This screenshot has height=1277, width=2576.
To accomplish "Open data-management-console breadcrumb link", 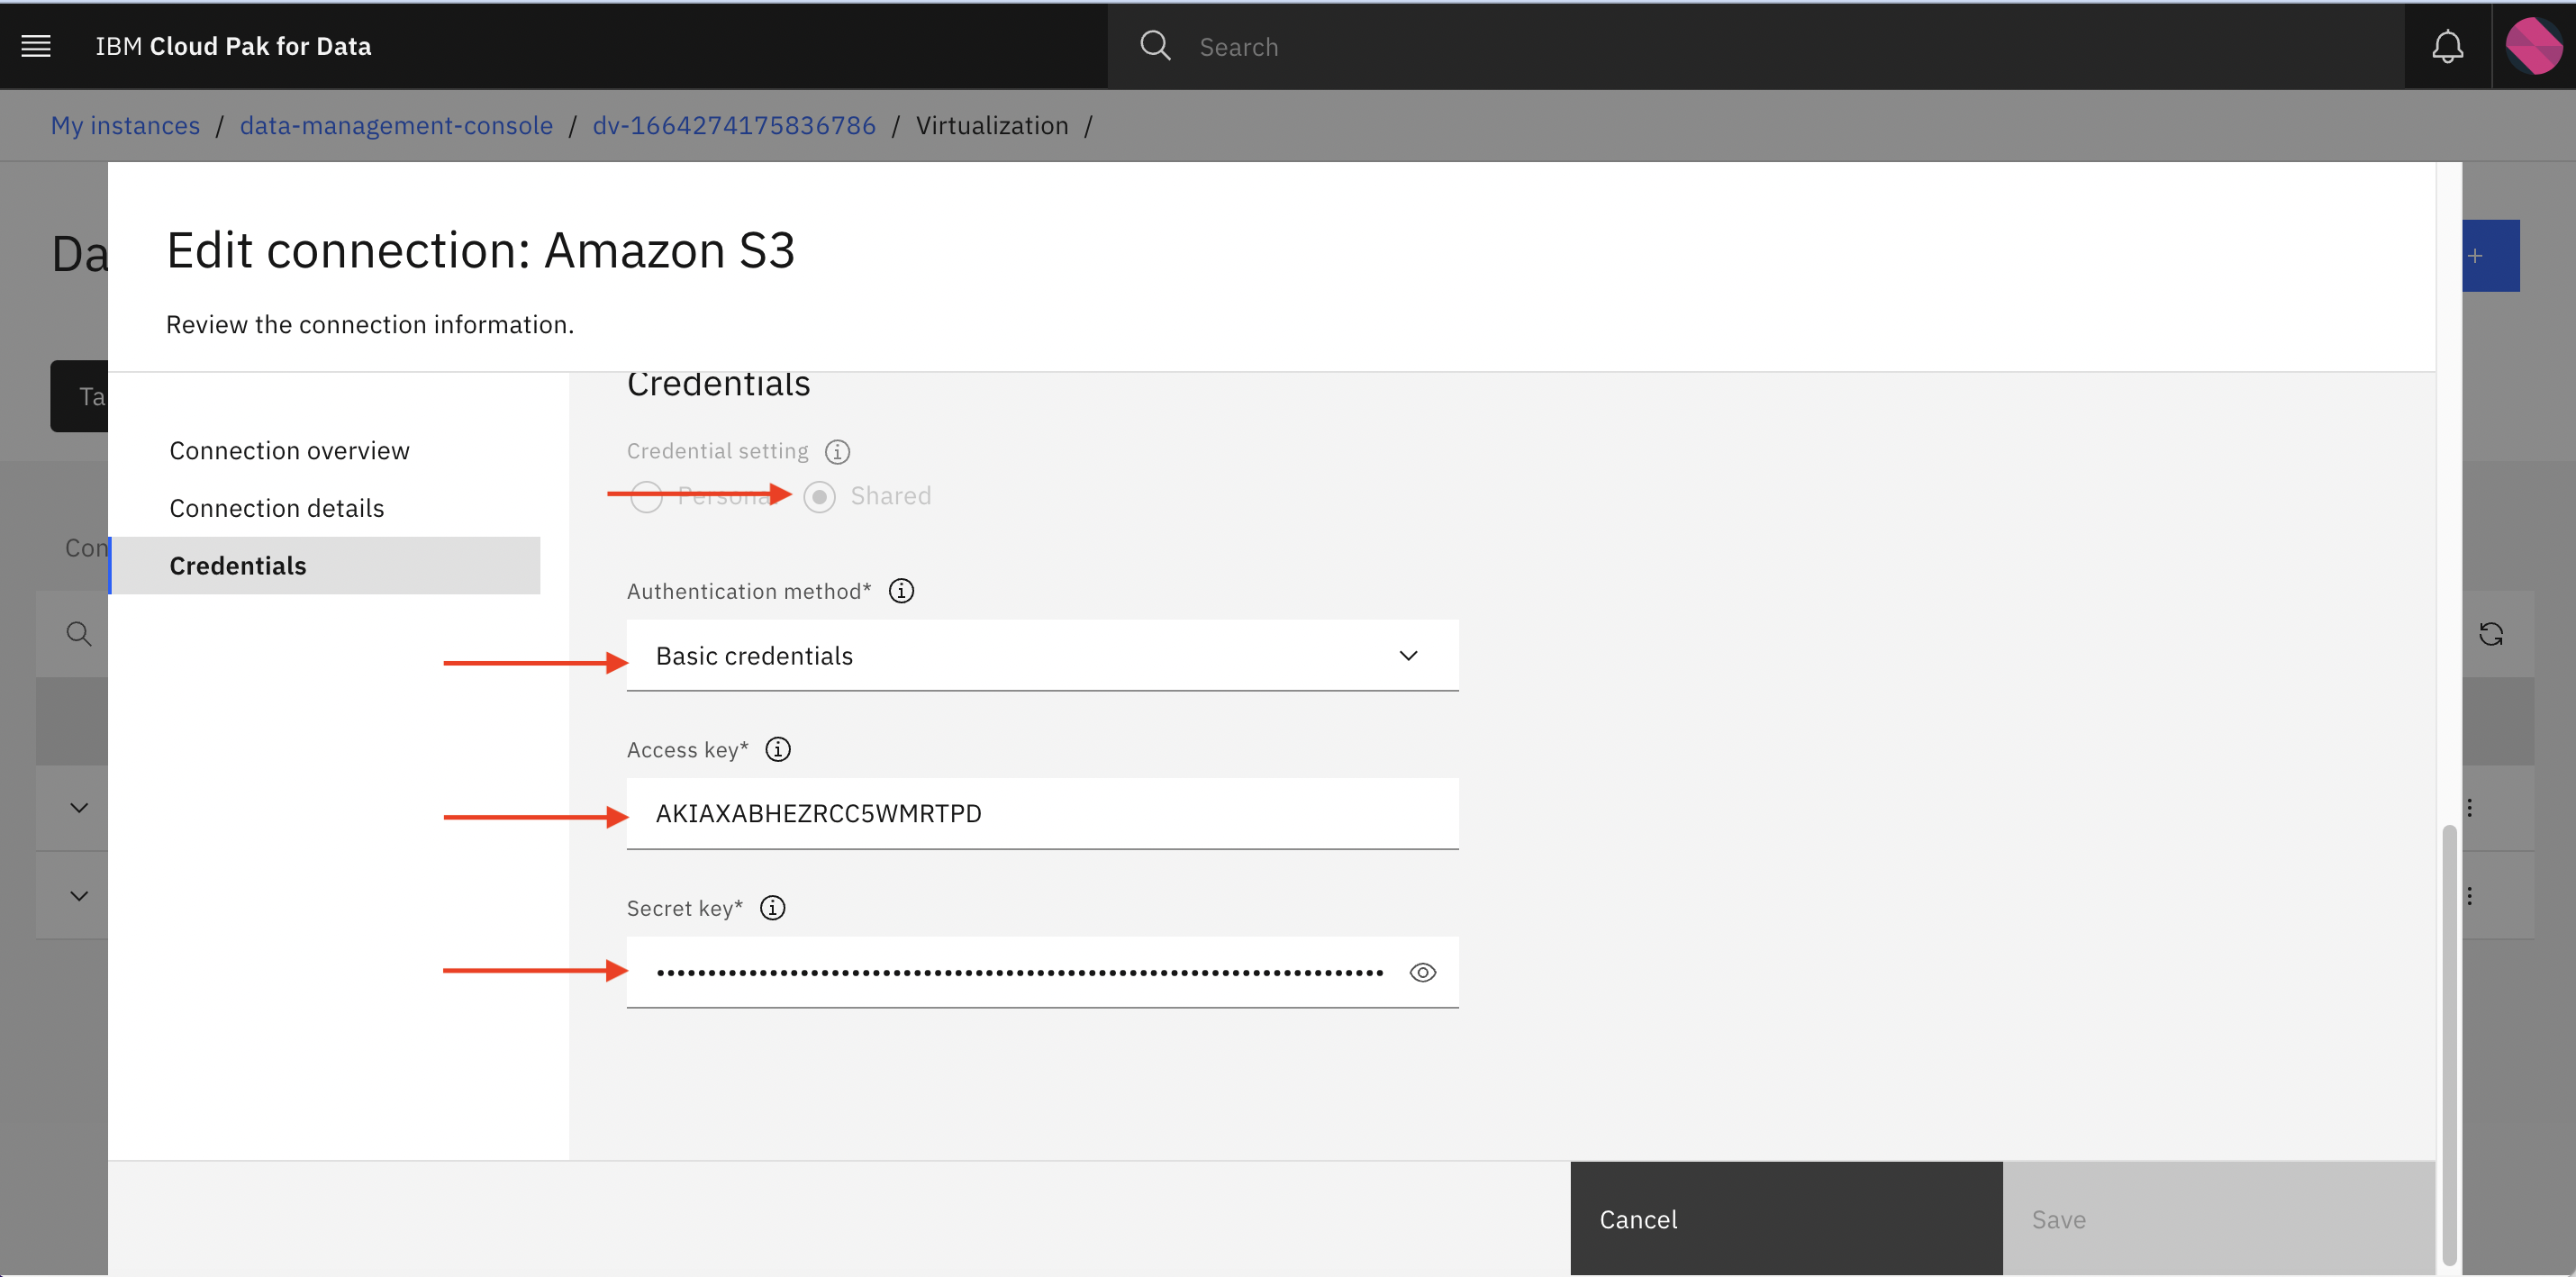I will point(396,126).
